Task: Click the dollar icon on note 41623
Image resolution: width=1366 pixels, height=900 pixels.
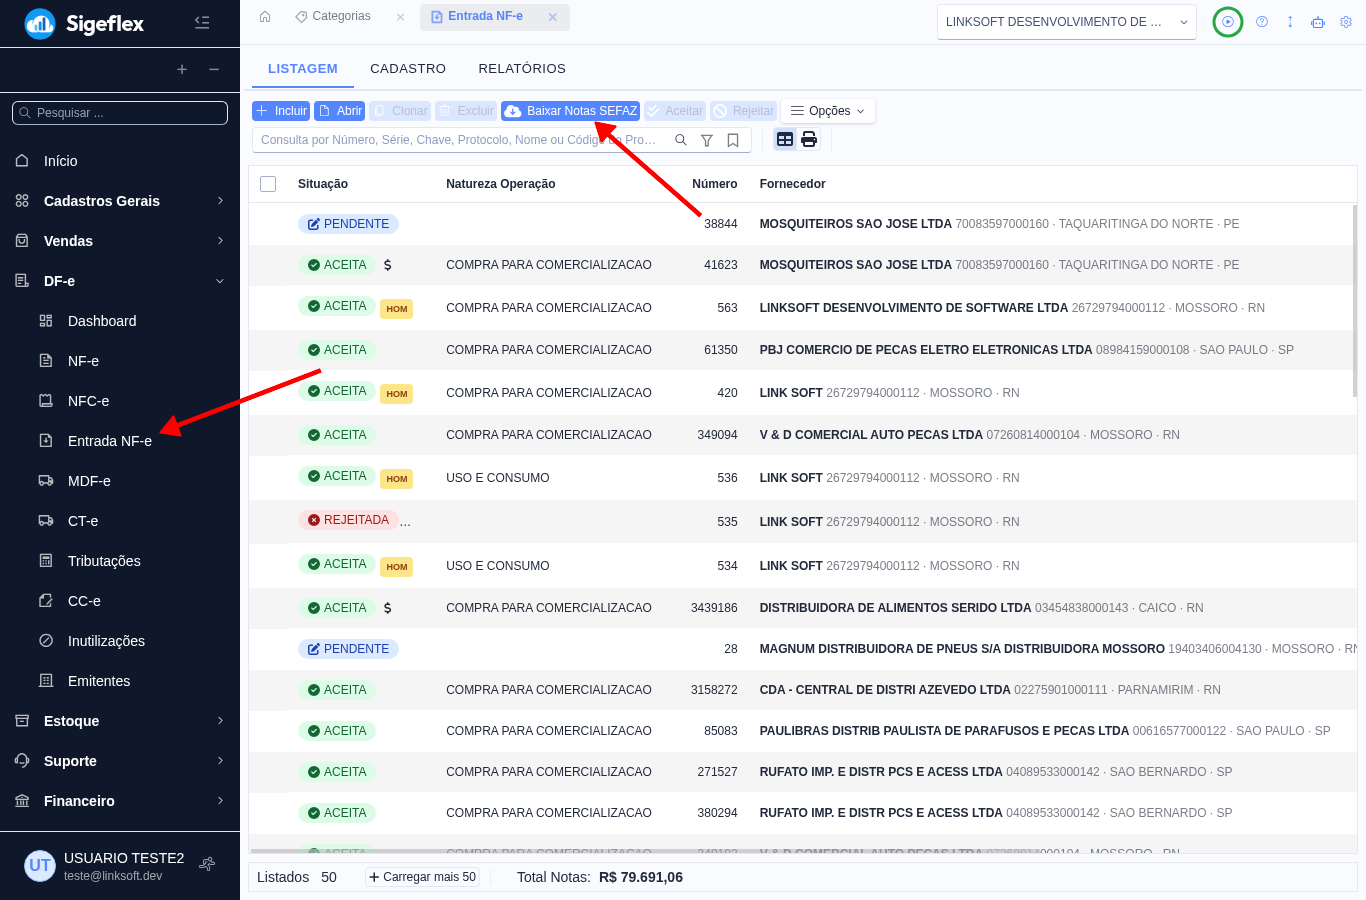Action: pyautogui.click(x=387, y=265)
